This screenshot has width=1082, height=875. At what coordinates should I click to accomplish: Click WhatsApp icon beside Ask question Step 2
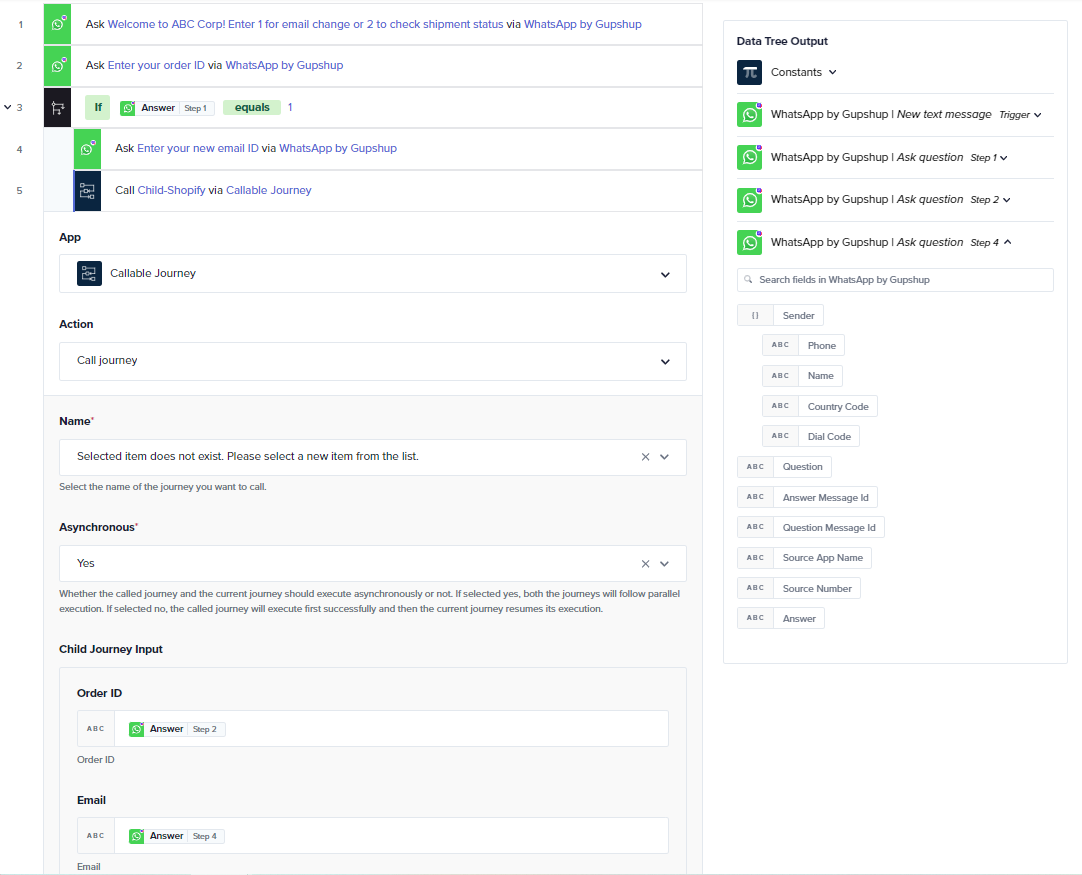[x=749, y=200]
